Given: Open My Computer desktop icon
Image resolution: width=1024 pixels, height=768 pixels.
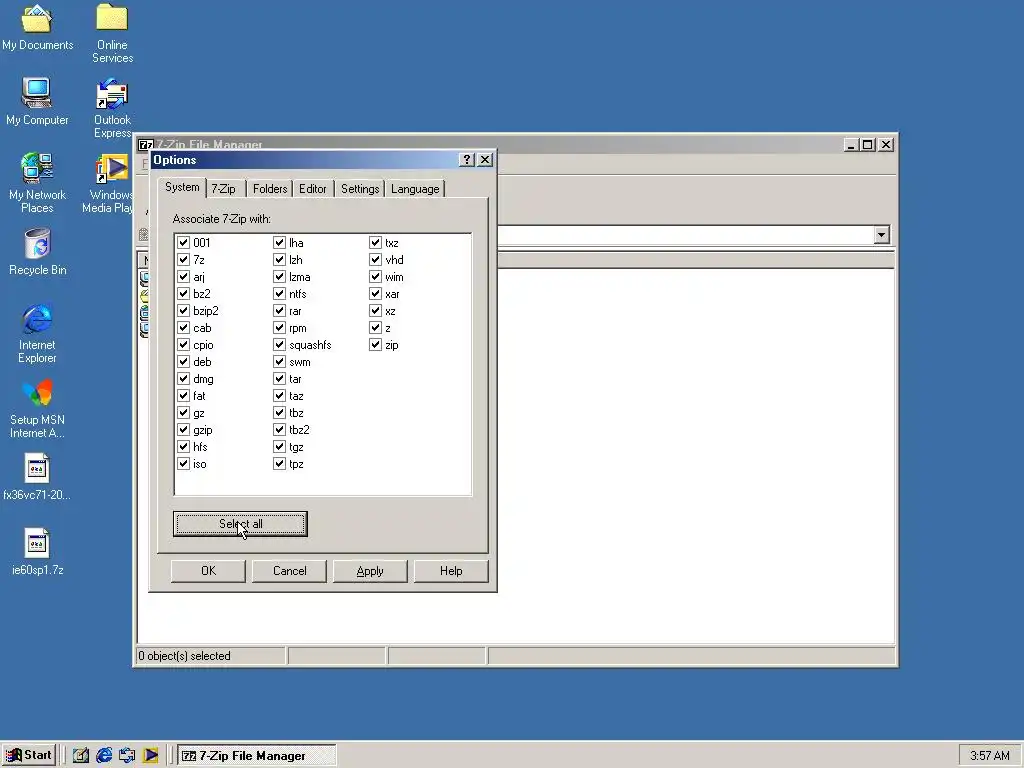Looking at the screenshot, I should click(37, 101).
